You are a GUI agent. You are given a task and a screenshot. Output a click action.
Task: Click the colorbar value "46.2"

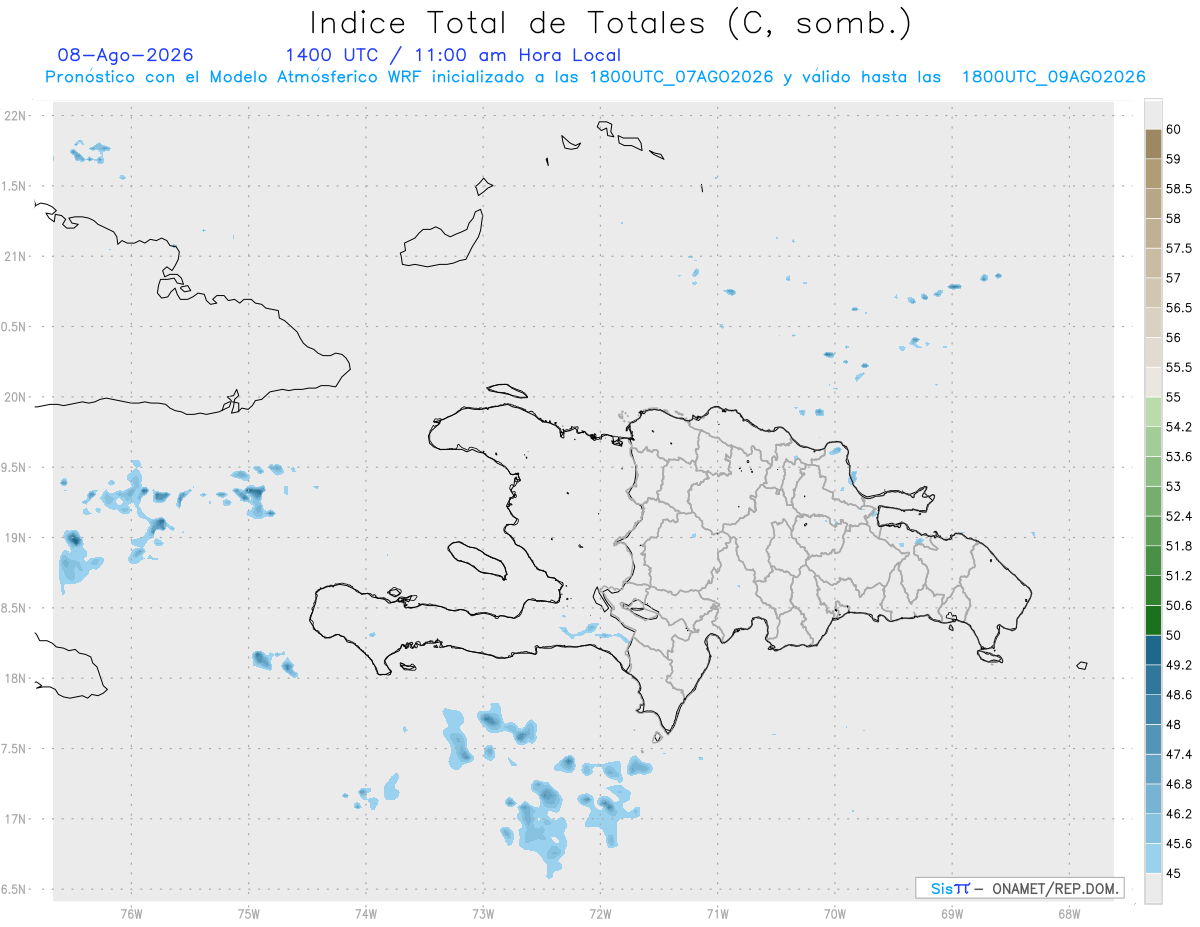(x=1179, y=814)
